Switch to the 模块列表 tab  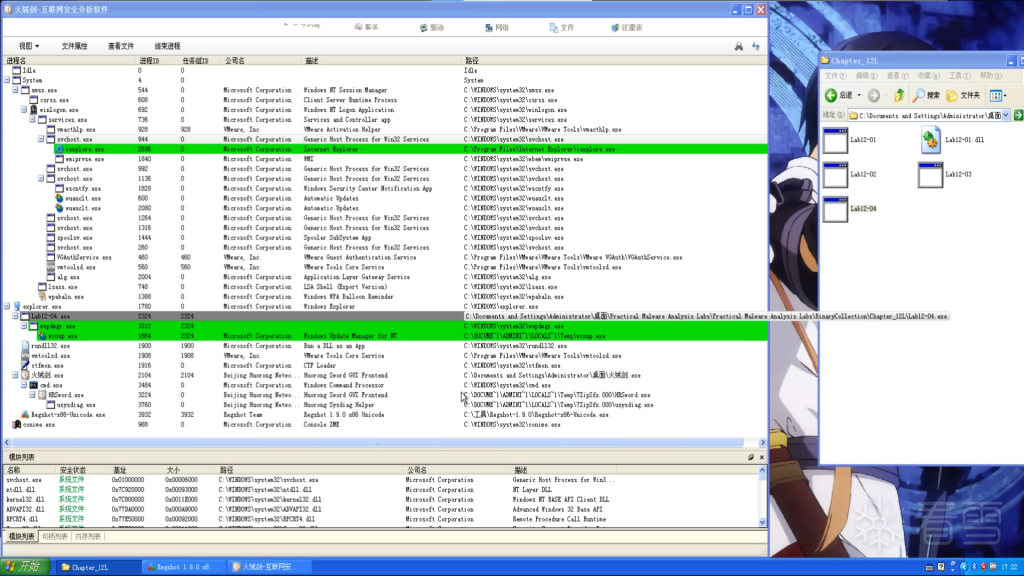click(x=22, y=537)
